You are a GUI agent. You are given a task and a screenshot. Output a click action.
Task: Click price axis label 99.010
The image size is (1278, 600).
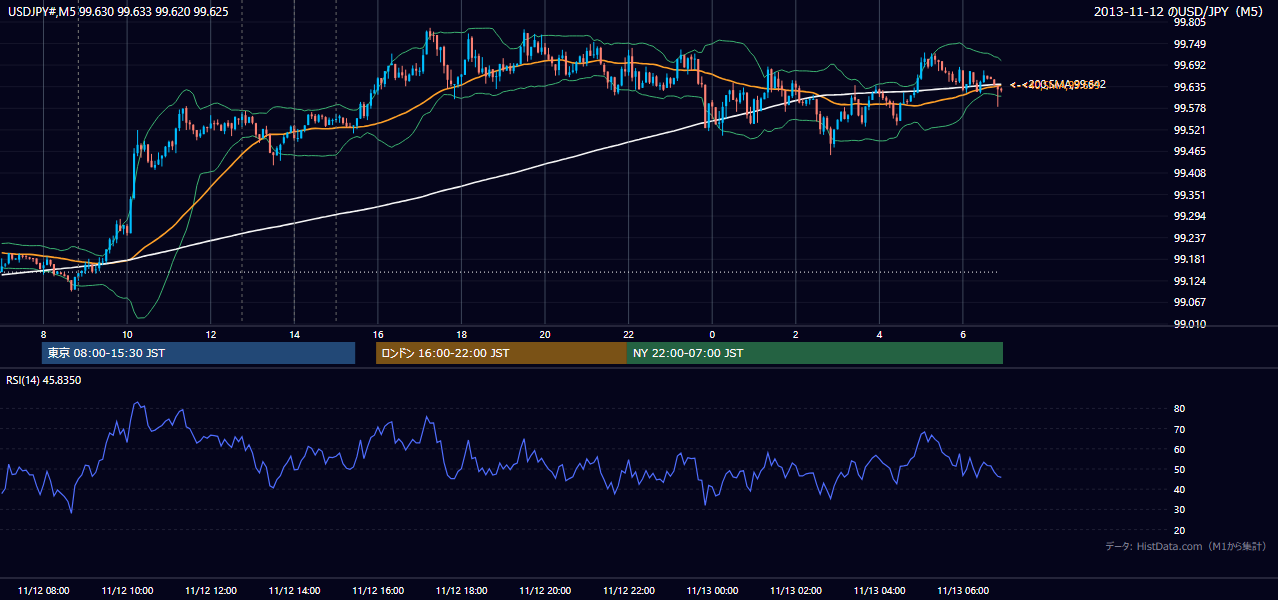click(x=1190, y=324)
